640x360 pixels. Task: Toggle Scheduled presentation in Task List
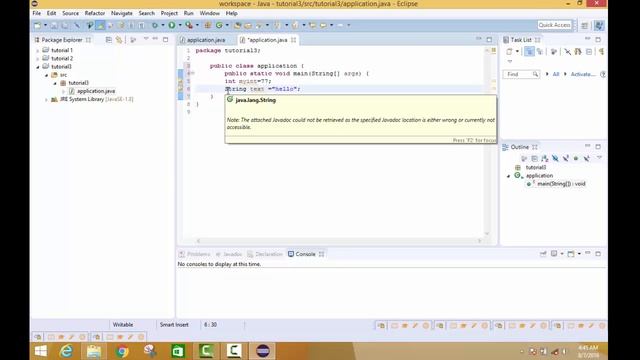tap(540, 51)
